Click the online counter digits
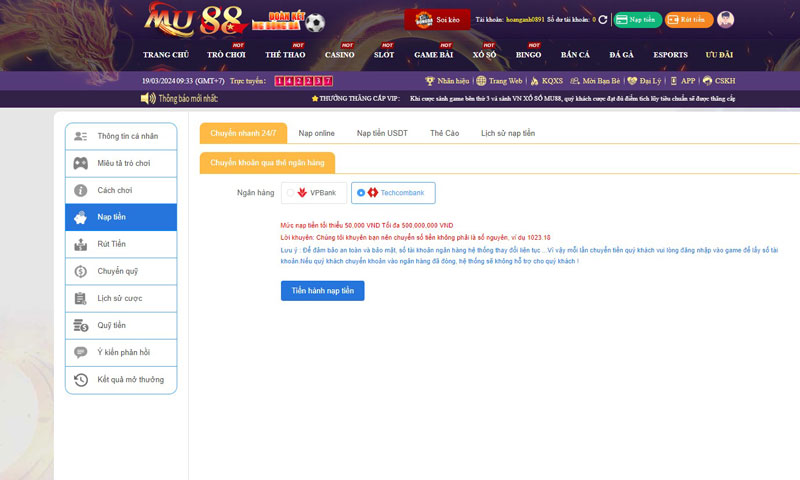Image resolution: width=800 pixels, height=480 pixels. click(304, 81)
